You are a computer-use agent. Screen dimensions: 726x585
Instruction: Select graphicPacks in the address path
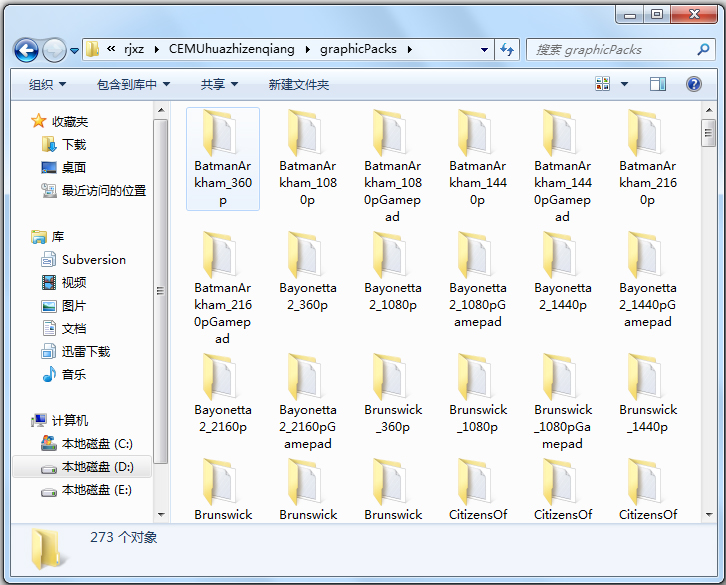(358, 49)
